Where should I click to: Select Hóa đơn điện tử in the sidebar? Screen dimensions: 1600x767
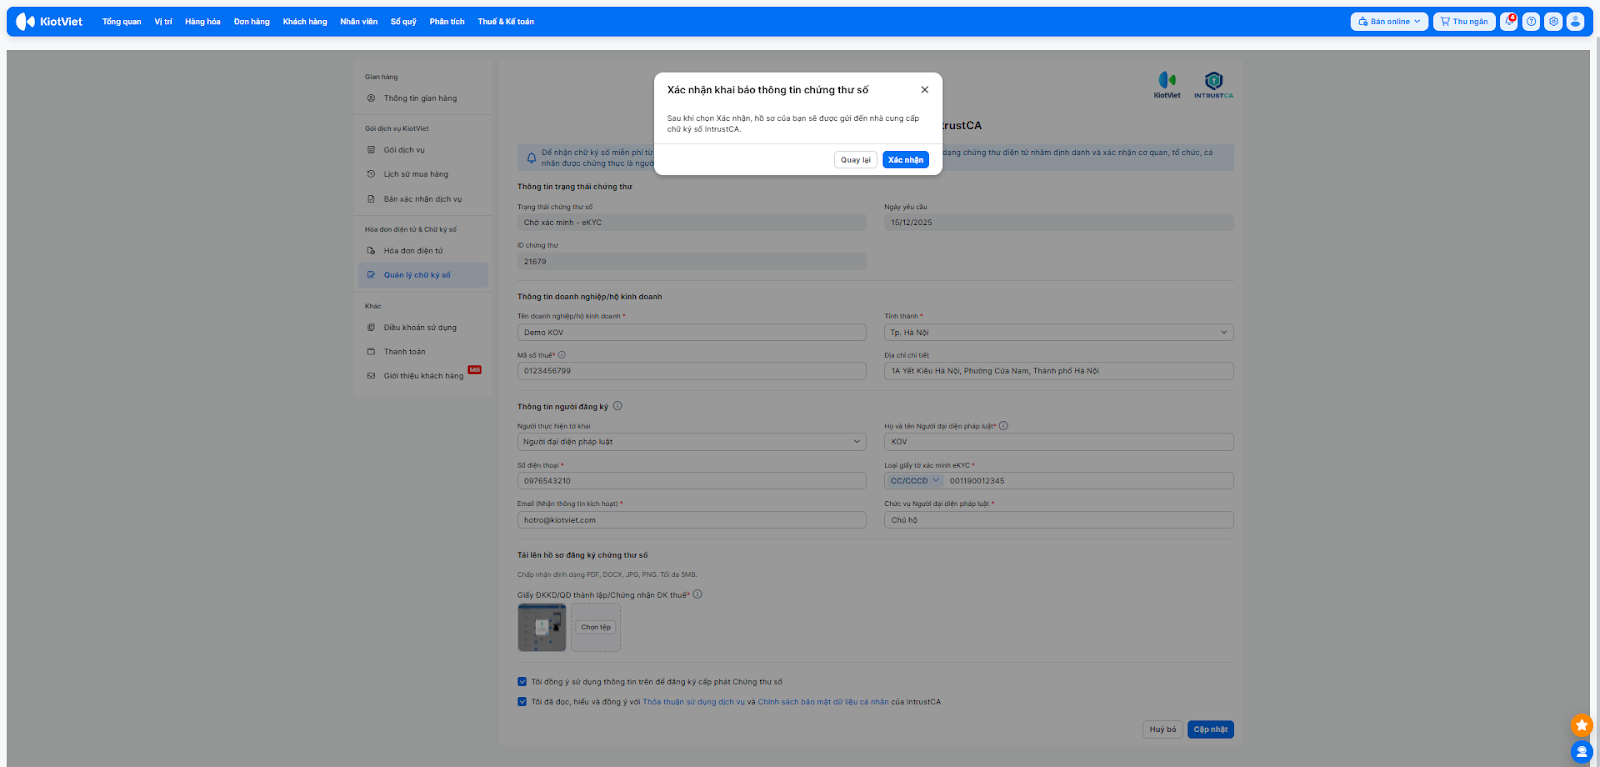413,251
